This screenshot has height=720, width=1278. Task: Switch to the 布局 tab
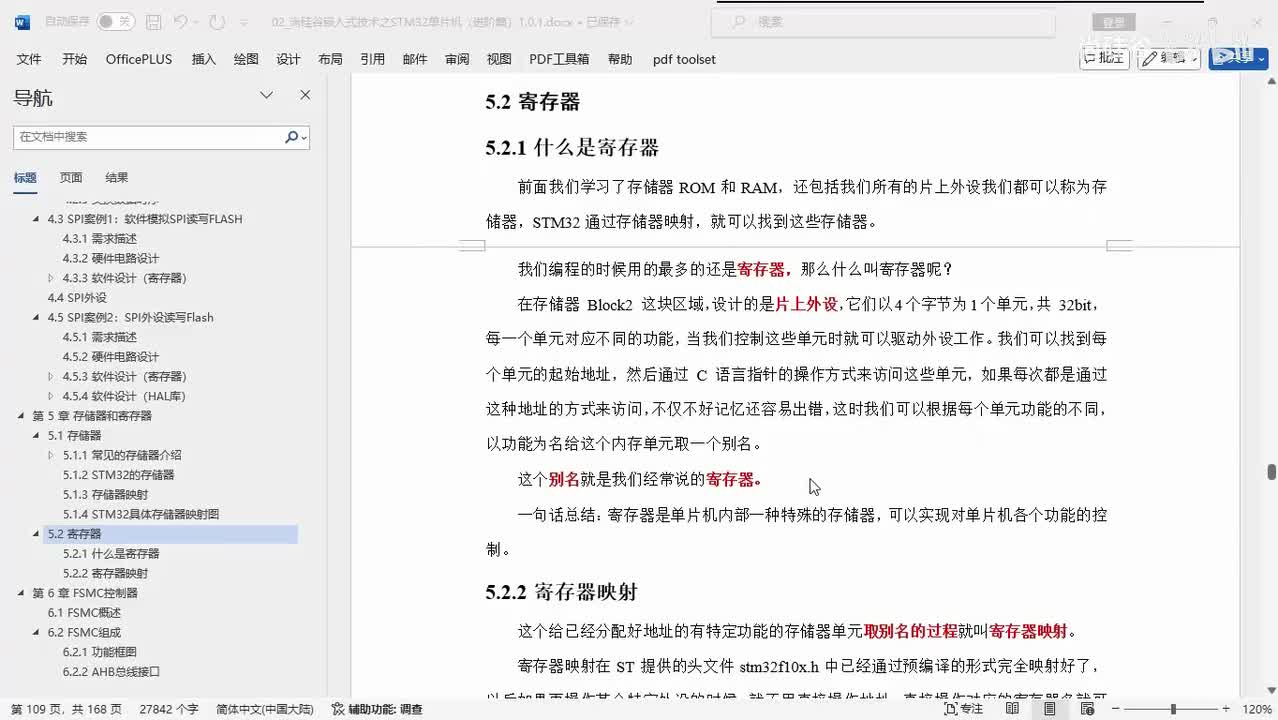(330, 59)
